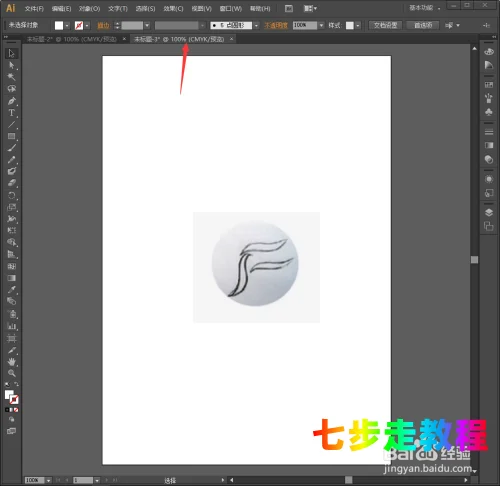The width and height of the screenshot is (500, 486).
Task: Change drawing mode below fill swatches
Action: pos(11,419)
